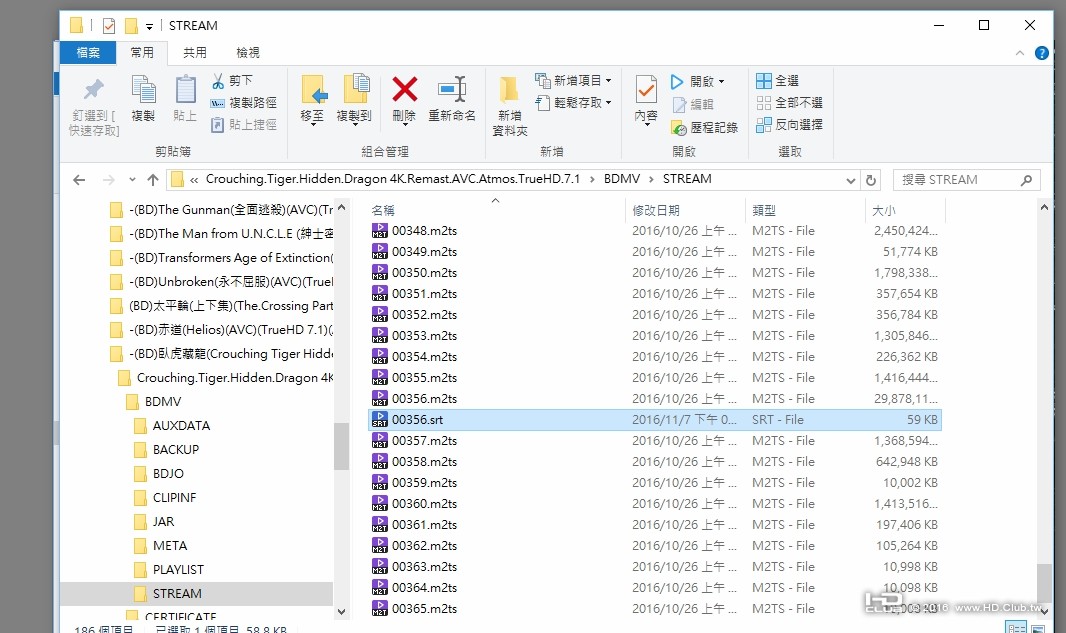Click the Paste shortcut button
1066x633 pixels.
tap(243, 124)
